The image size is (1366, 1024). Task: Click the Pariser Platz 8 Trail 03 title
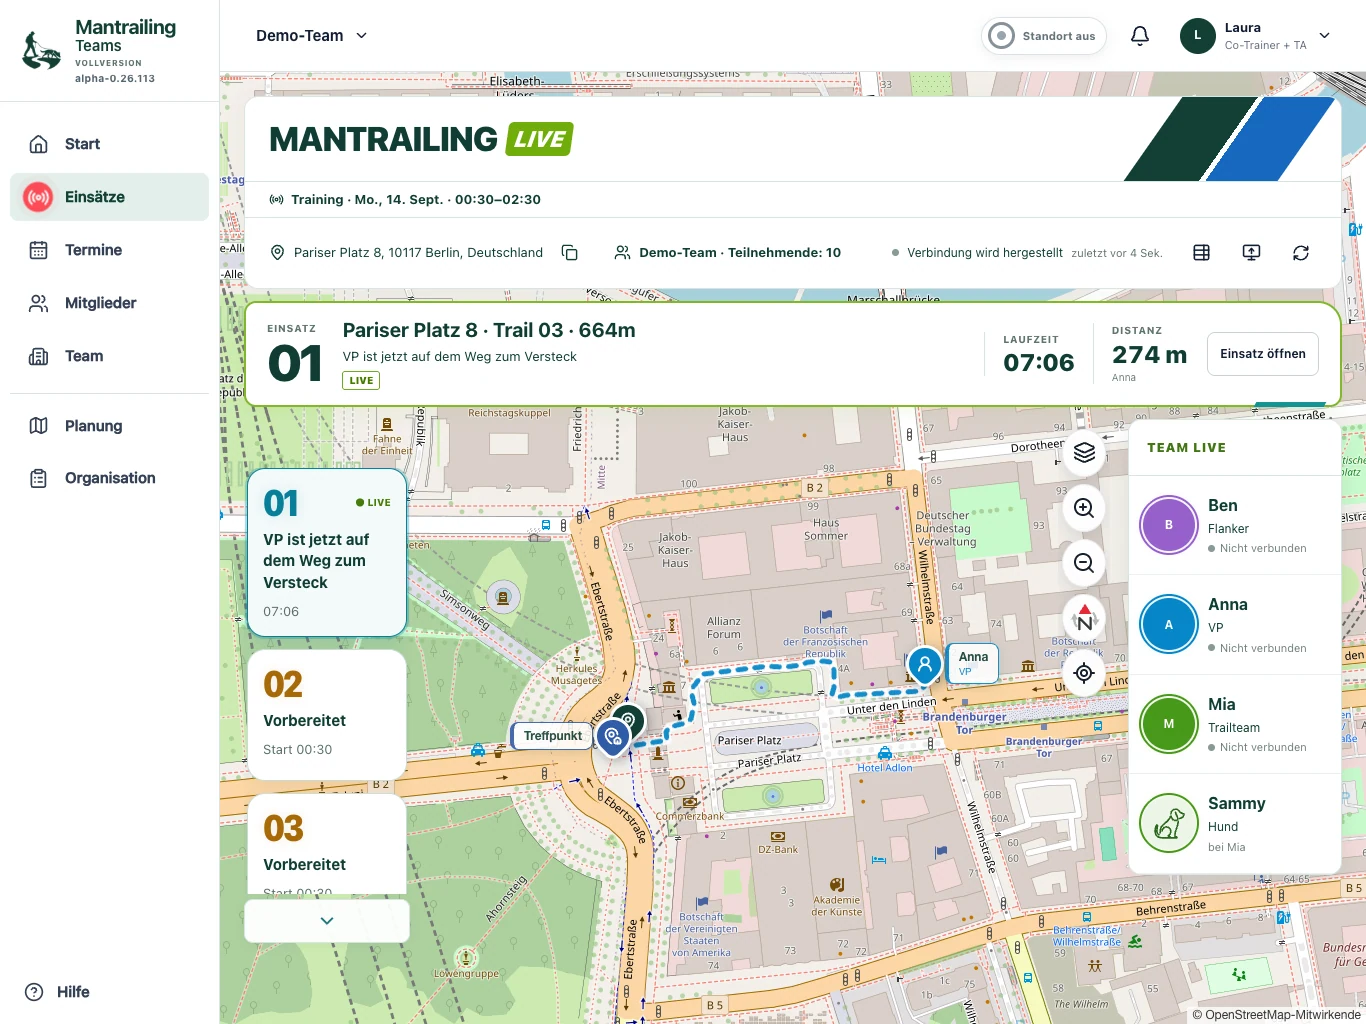pyautogui.click(x=489, y=331)
